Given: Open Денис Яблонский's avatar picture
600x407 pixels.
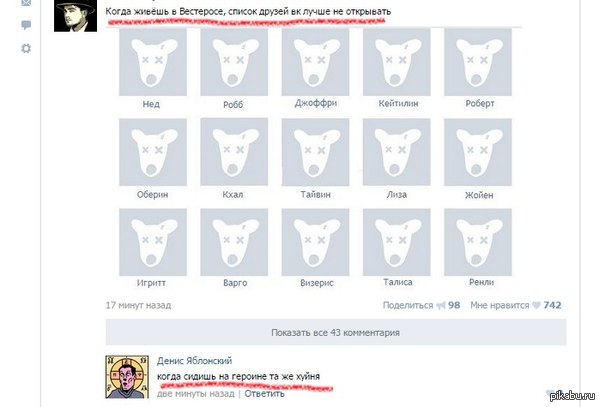Looking at the screenshot, I should tap(127, 377).
